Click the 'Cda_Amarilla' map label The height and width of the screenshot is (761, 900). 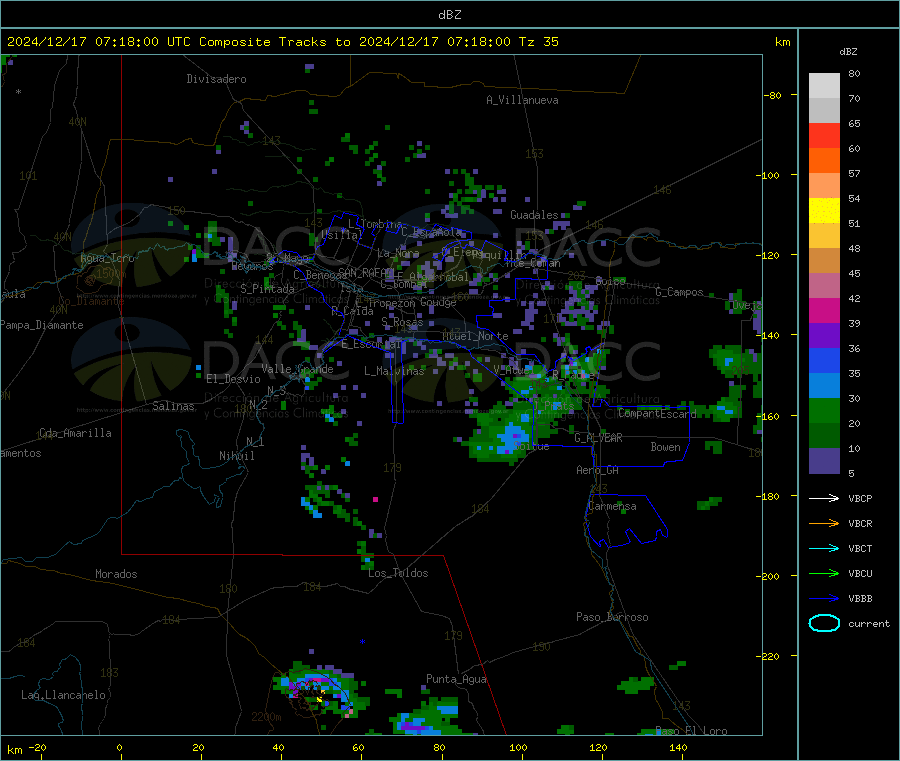click(75, 433)
